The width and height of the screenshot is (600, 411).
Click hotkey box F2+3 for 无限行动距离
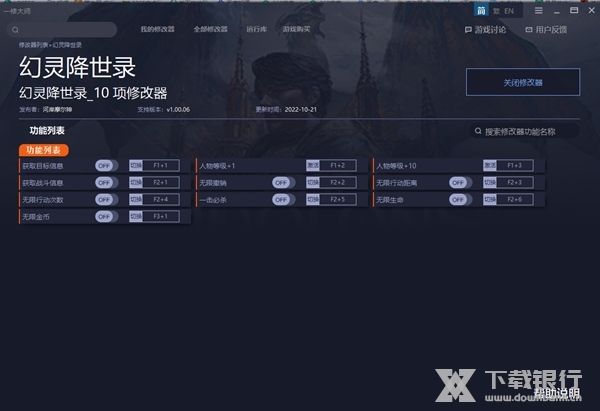coord(515,182)
